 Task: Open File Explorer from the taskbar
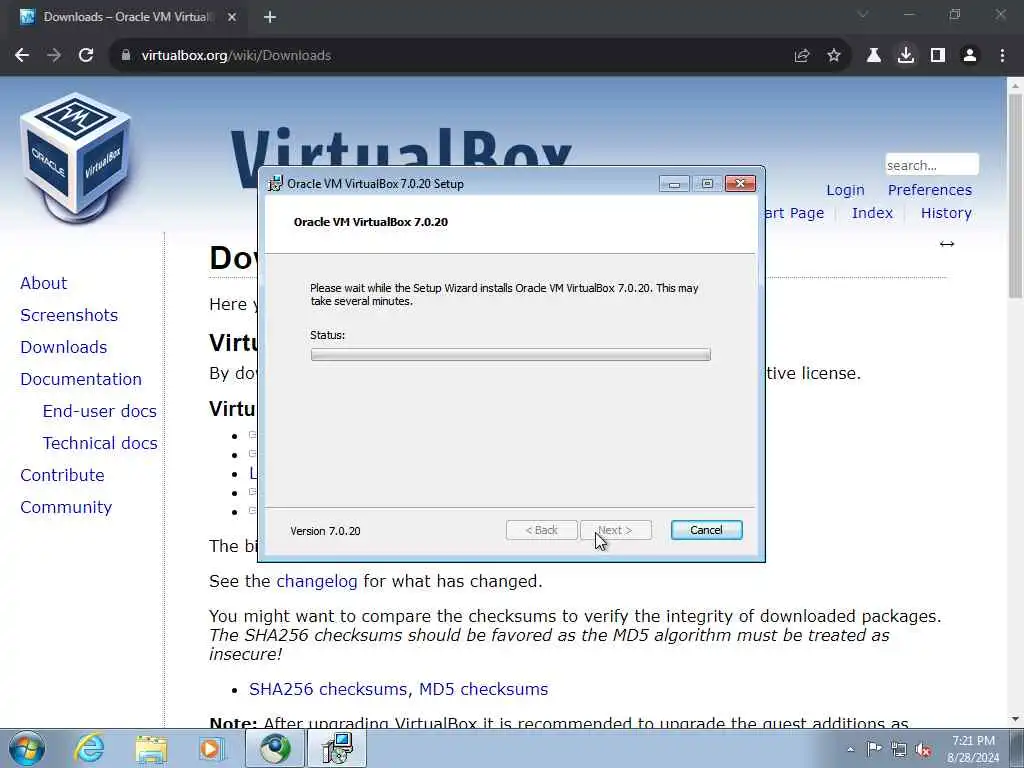point(151,748)
